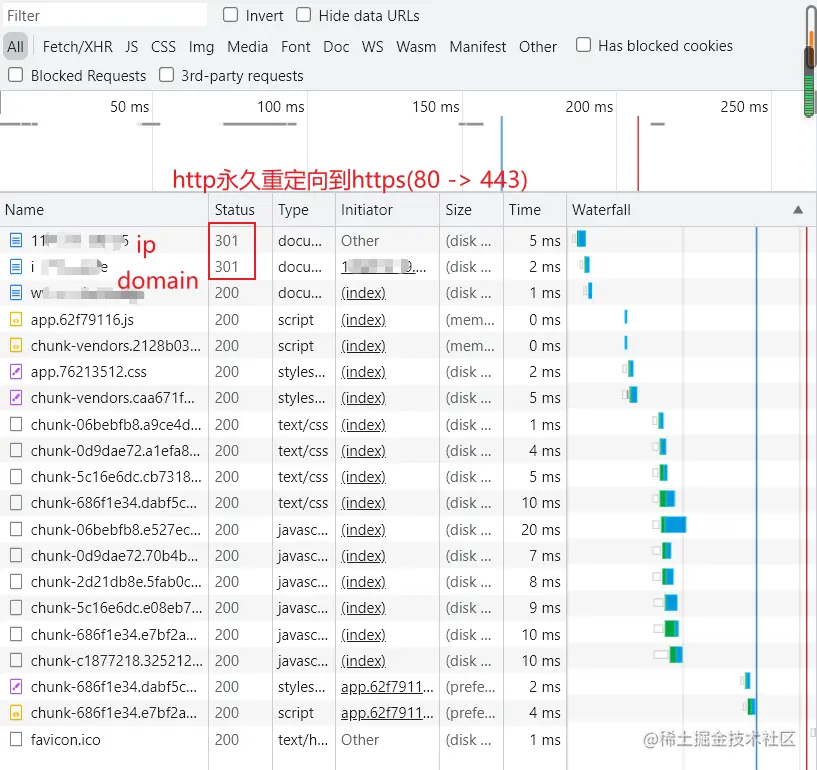This screenshot has width=817, height=770.
Task: Click script icon of chunk-vendors.2128b03 row
Action: pos(16,345)
